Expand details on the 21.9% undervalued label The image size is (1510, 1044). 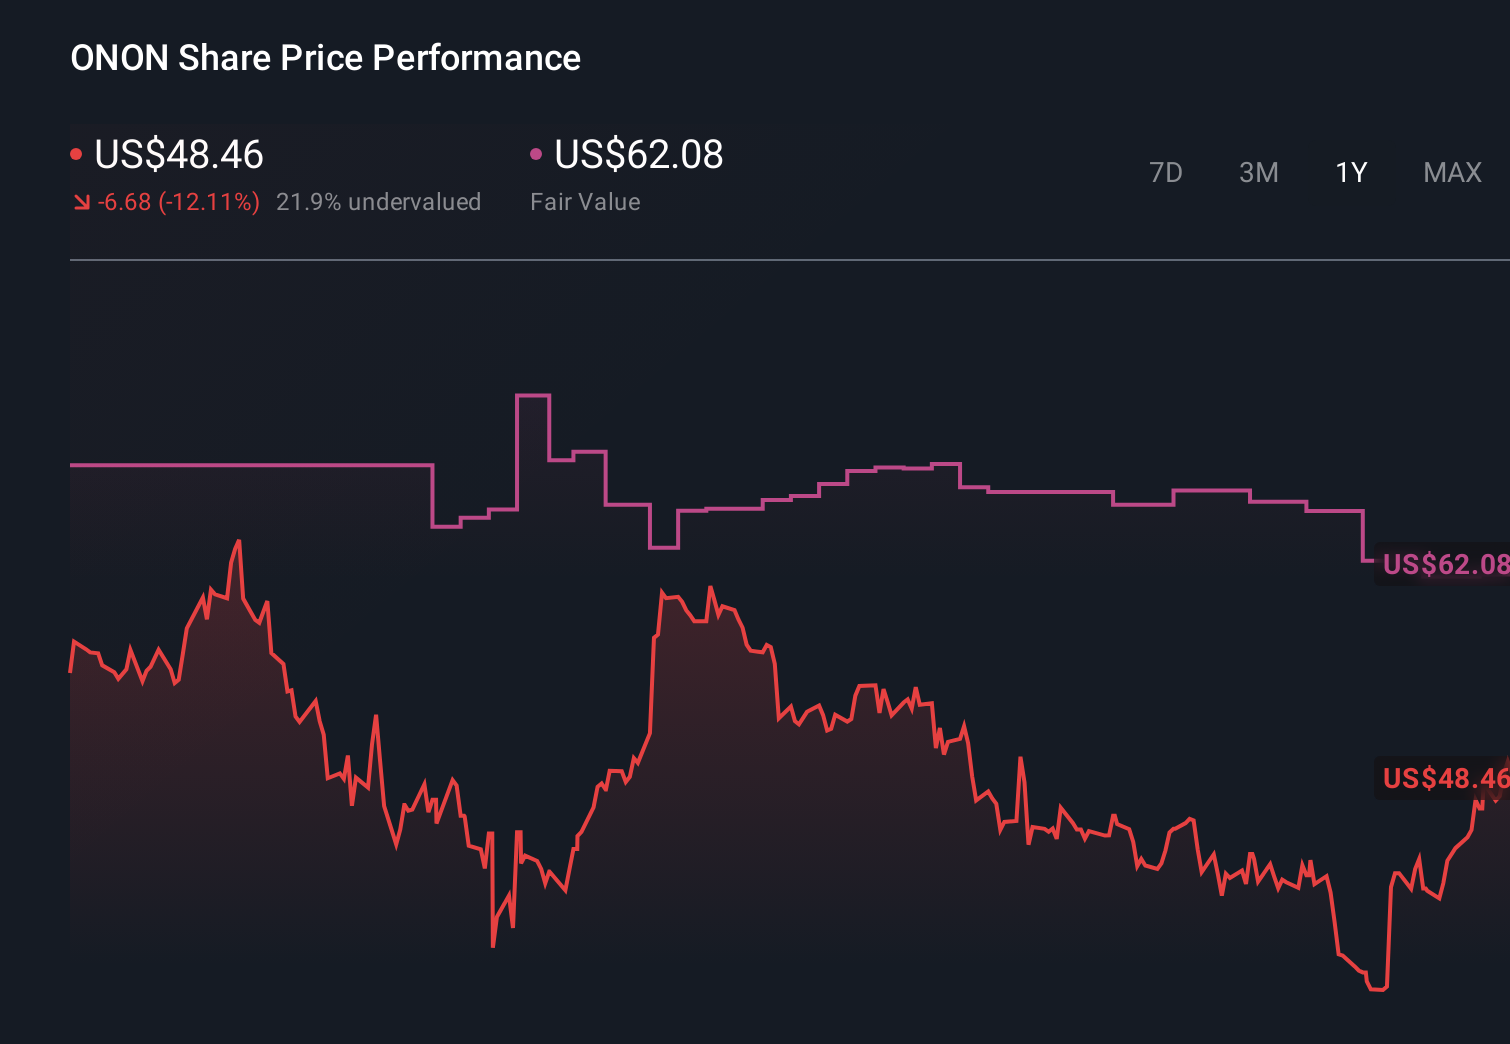click(x=379, y=201)
